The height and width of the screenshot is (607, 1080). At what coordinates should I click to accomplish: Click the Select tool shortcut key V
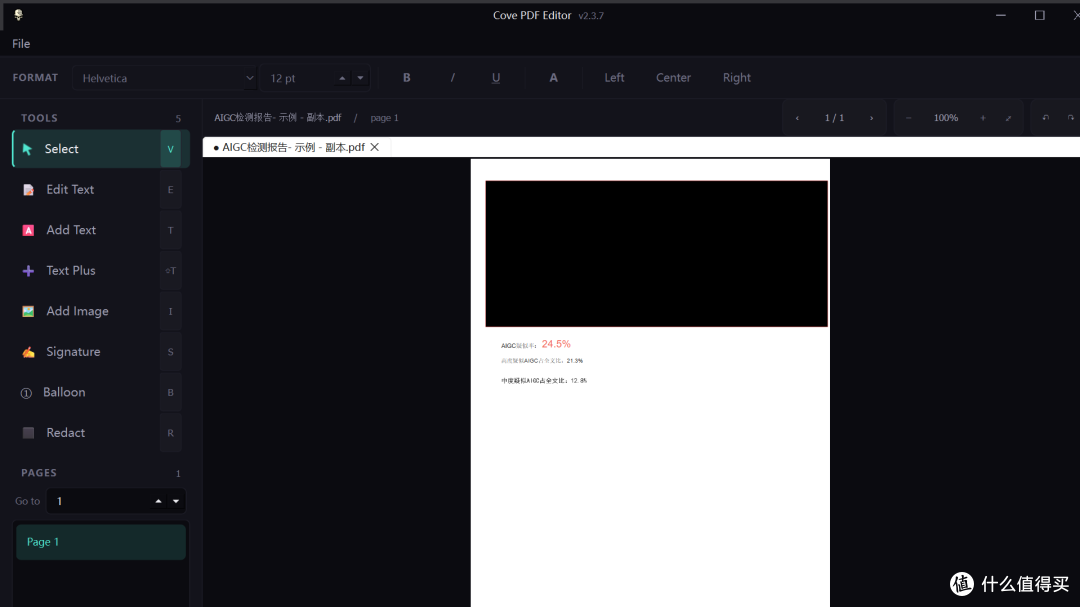(x=170, y=149)
